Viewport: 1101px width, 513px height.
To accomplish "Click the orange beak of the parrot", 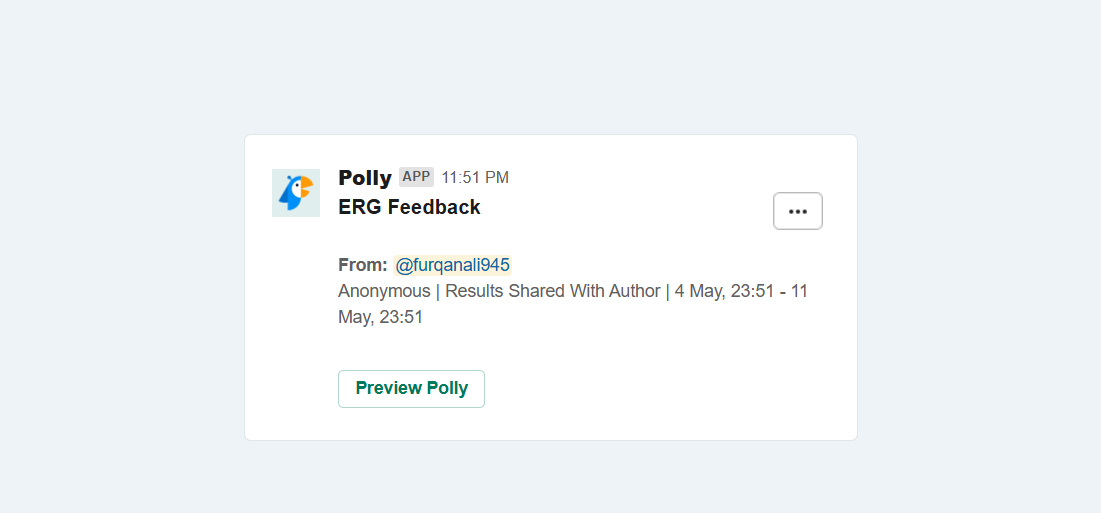I will pos(306,186).
